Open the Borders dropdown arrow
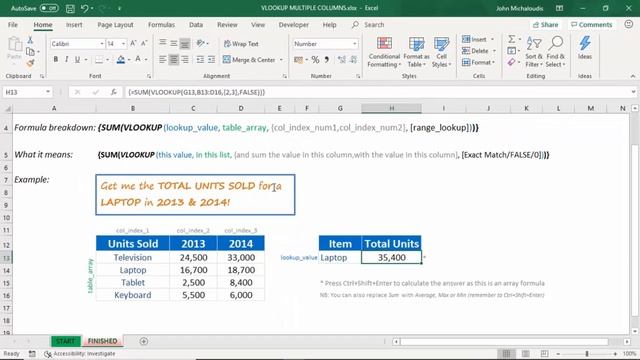The image size is (640, 360). (107, 60)
